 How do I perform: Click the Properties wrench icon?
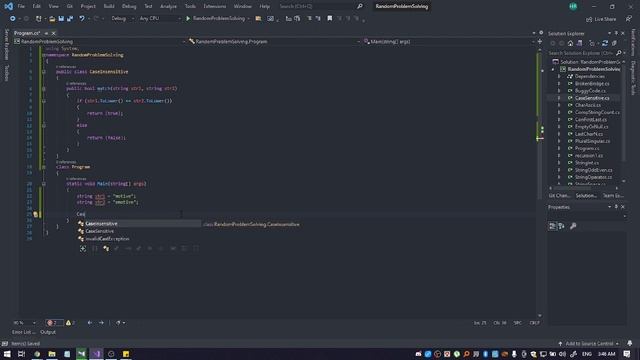click(573, 226)
